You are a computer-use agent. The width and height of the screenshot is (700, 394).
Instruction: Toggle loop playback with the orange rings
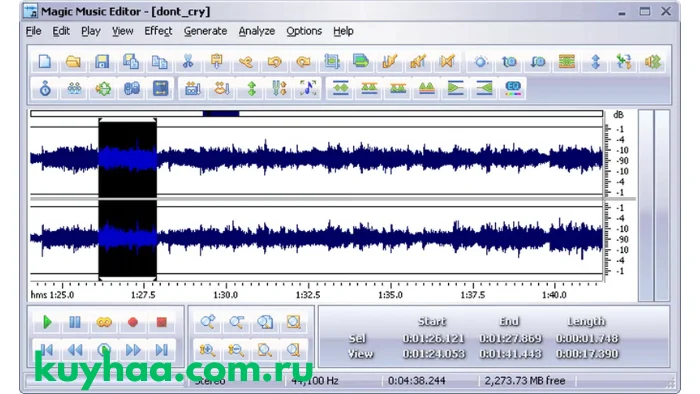pyautogui.click(x=104, y=322)
